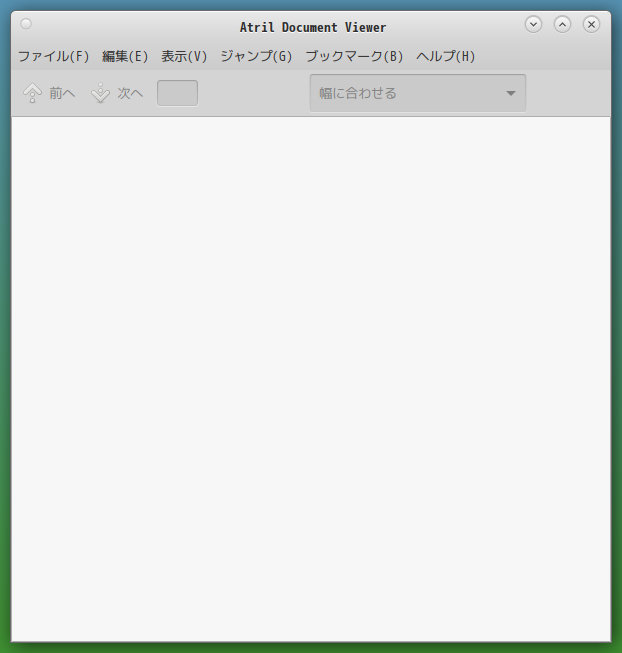Minimize the Atril window with down chevron
Screen dimensions: 622x653
533,24
